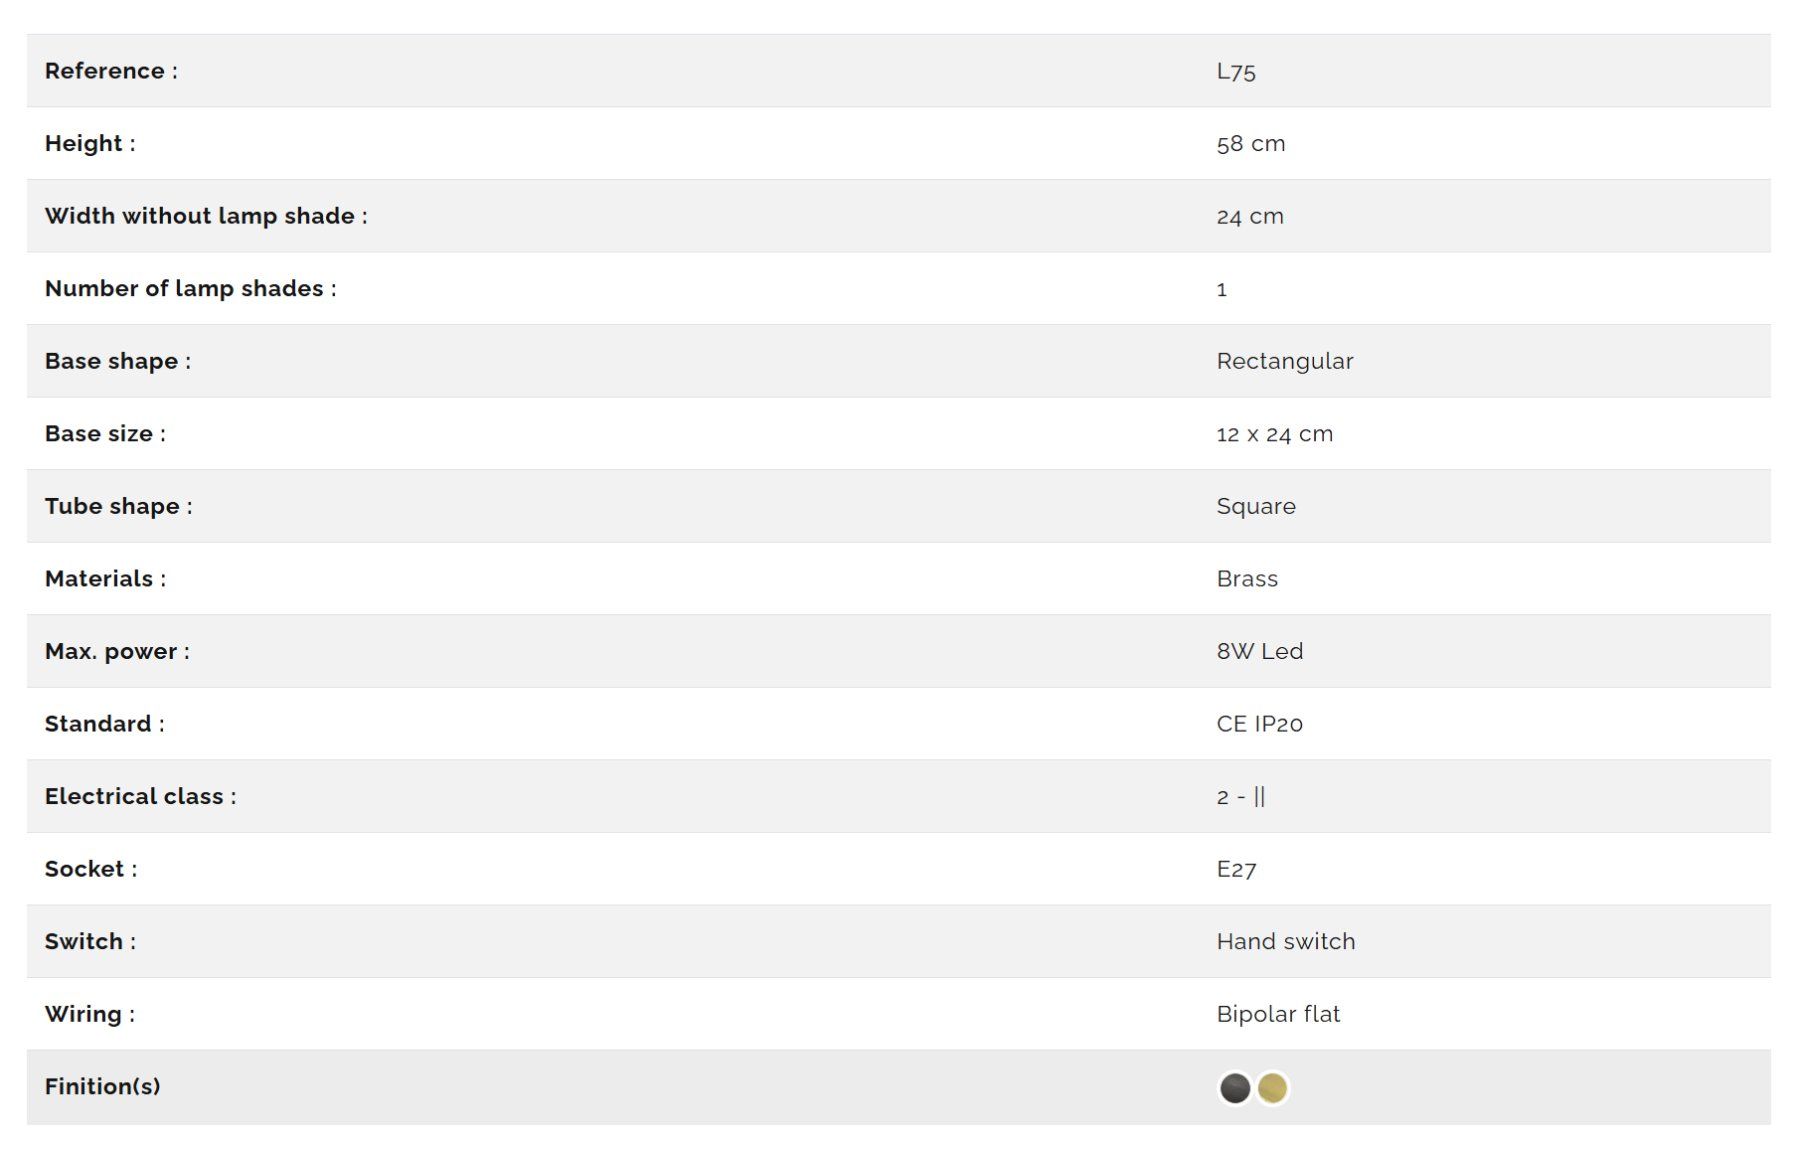Click the Square tube shape value

[1256, 506]
